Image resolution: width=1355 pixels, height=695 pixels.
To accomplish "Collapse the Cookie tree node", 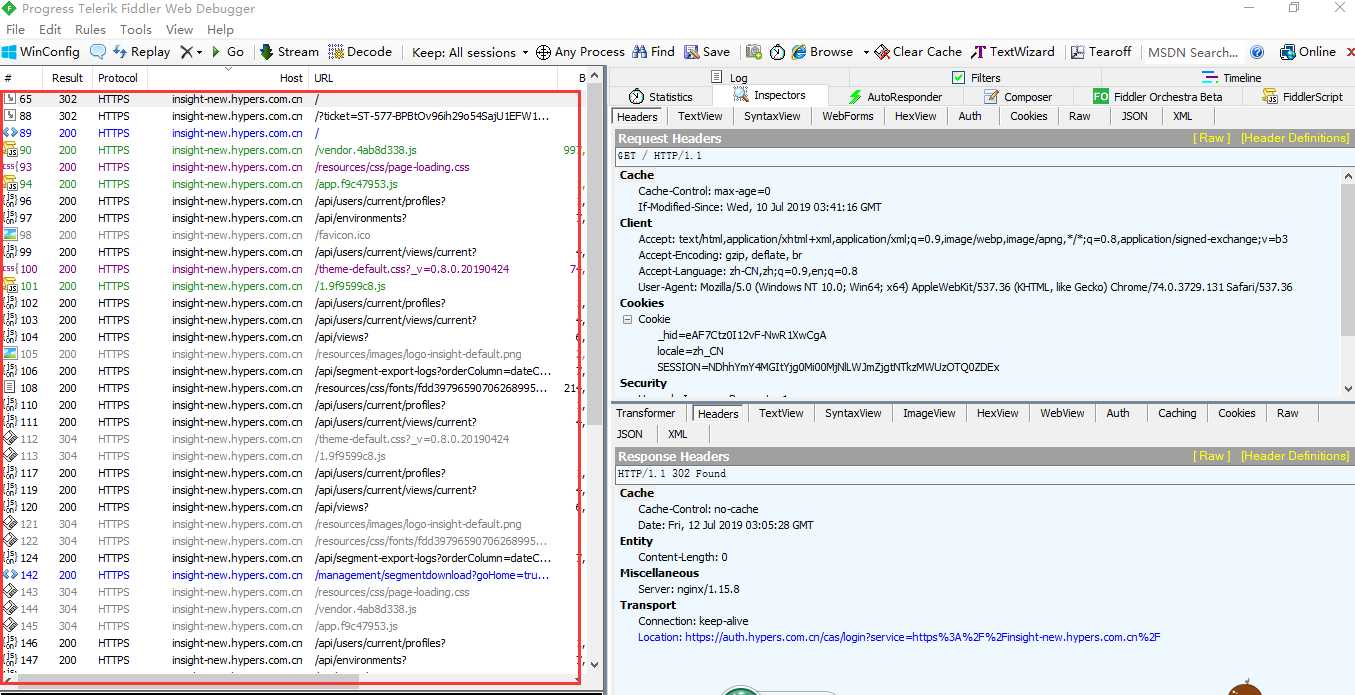I will pos(627,319).
